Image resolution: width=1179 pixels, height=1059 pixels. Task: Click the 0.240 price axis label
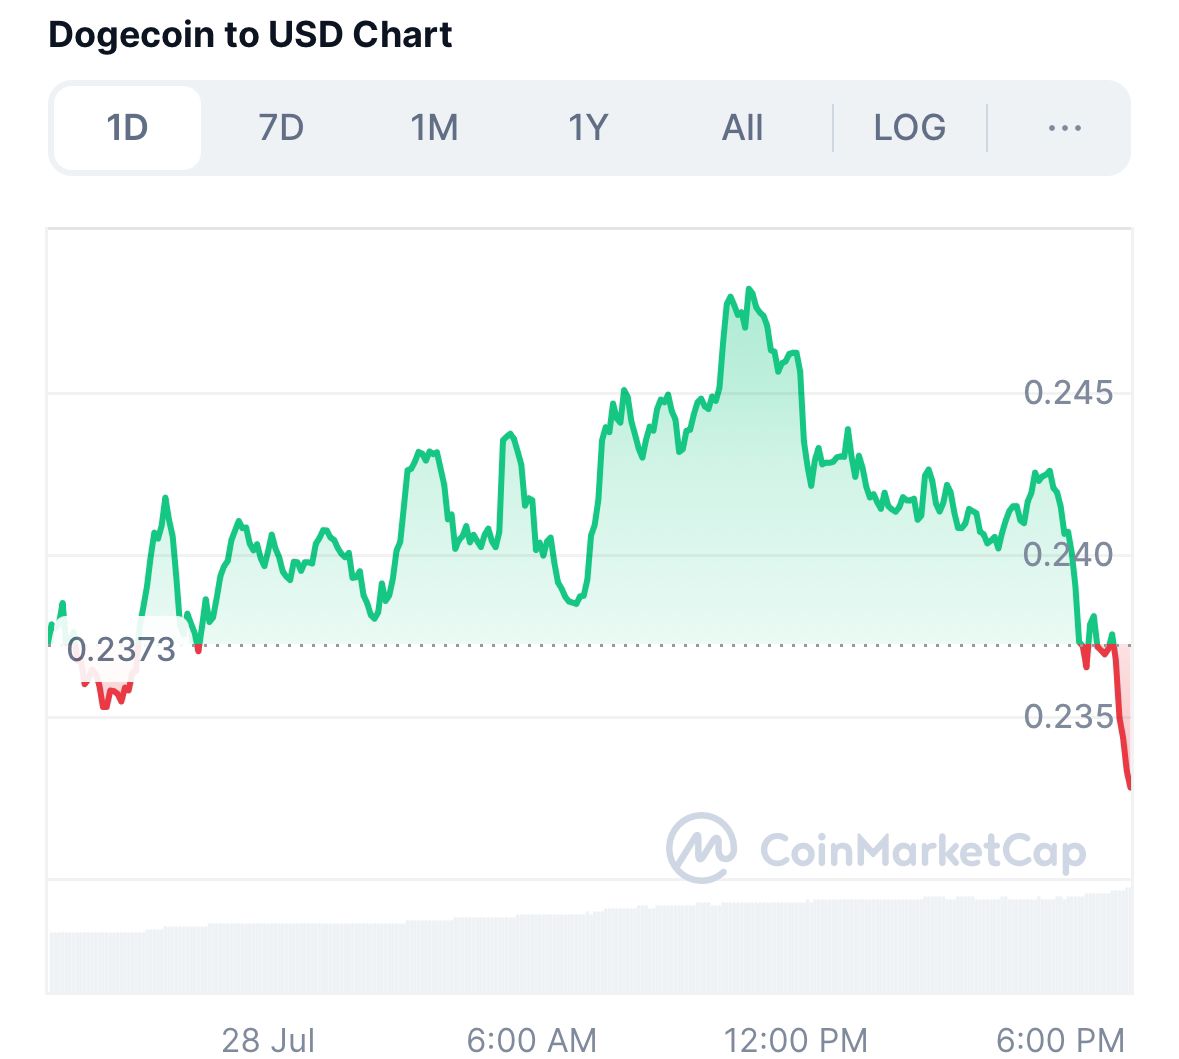1068,555
